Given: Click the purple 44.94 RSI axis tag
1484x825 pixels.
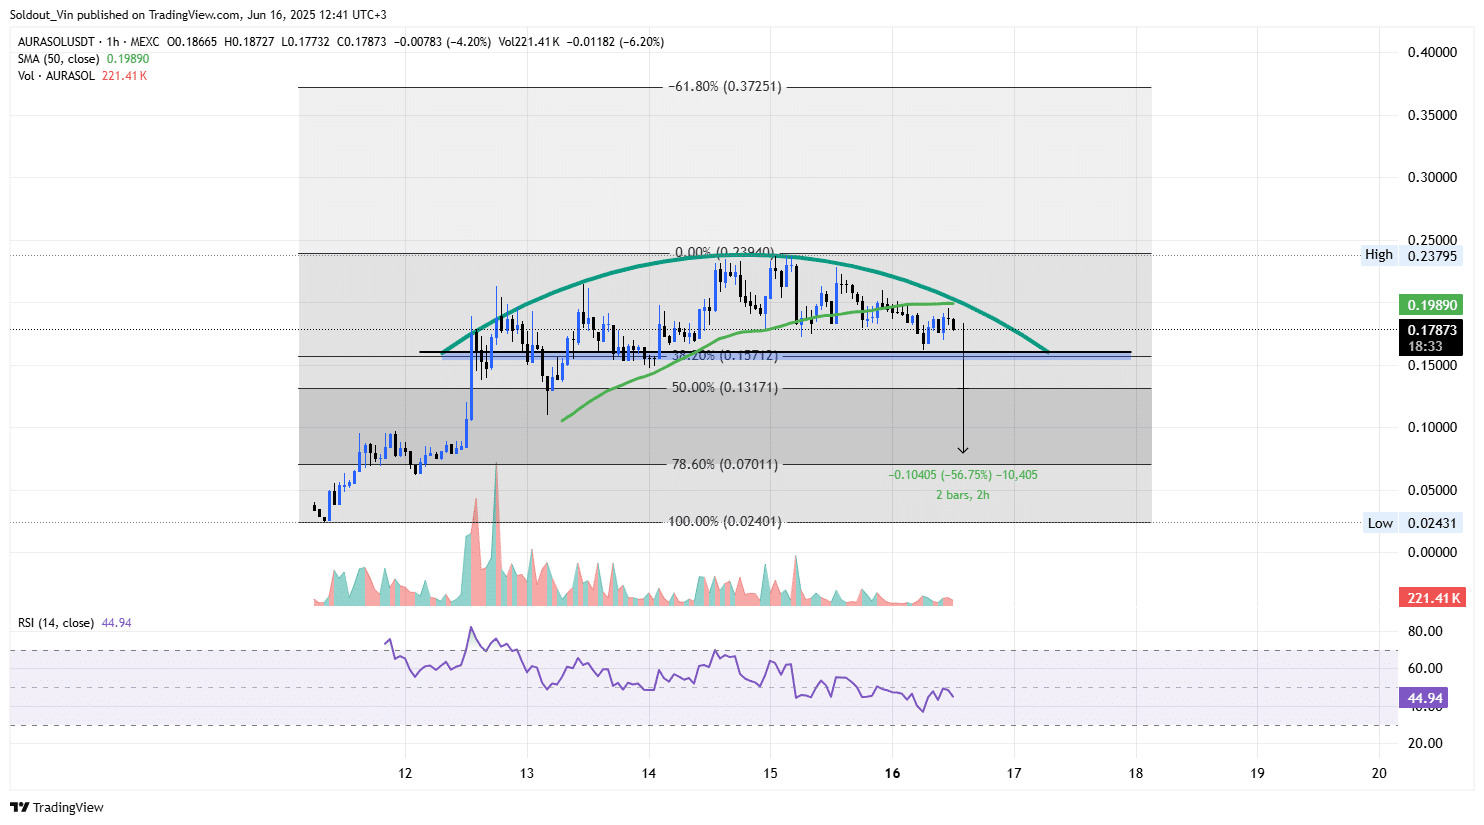Looking at the screenshot, I should (1425, 698).
